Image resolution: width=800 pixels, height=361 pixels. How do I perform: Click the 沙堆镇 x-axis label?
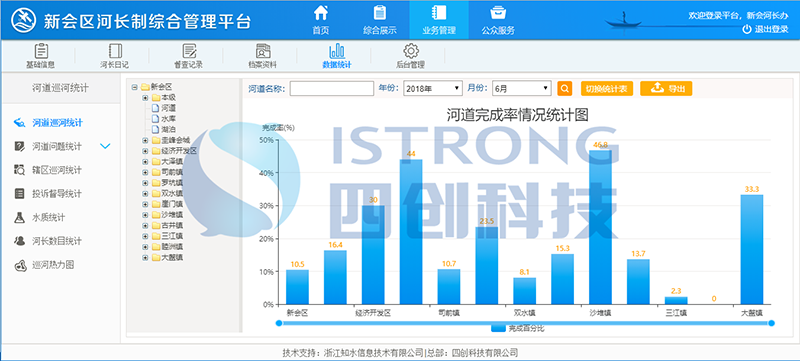[601, 313]
